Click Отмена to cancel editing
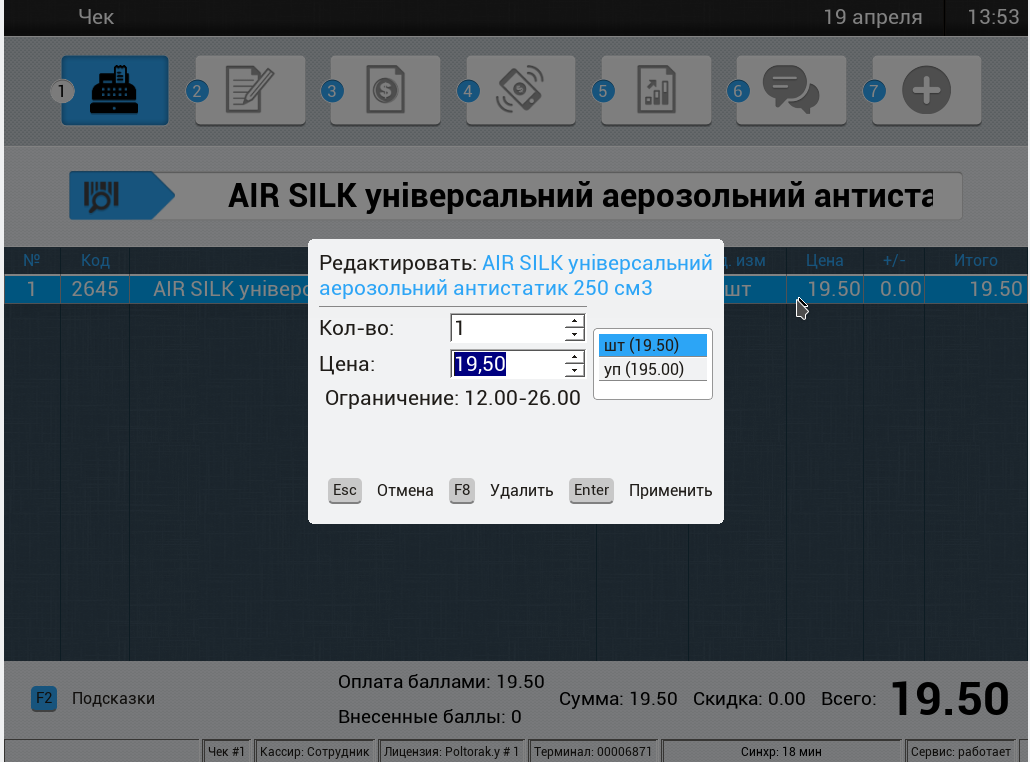 click(405, 491)
